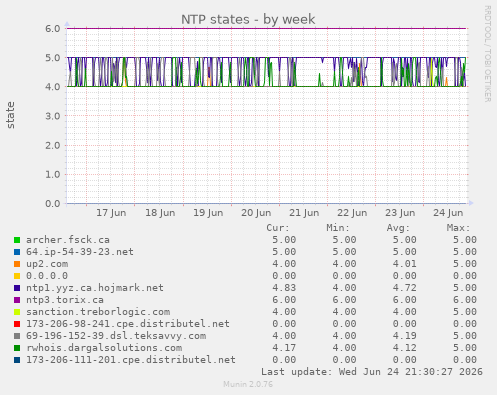Click the 'Cur:' column header
Viewport: 497px width, 395px height.
click(278, 228)
